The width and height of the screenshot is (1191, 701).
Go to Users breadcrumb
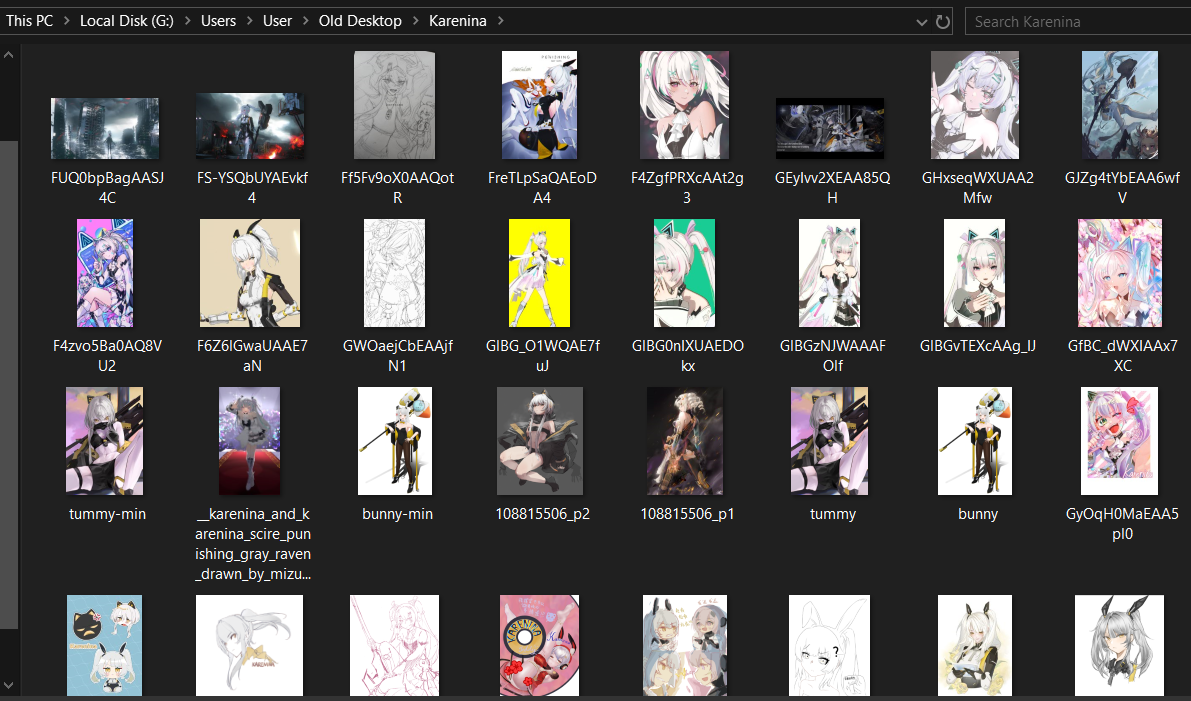[x=218, y=21]
